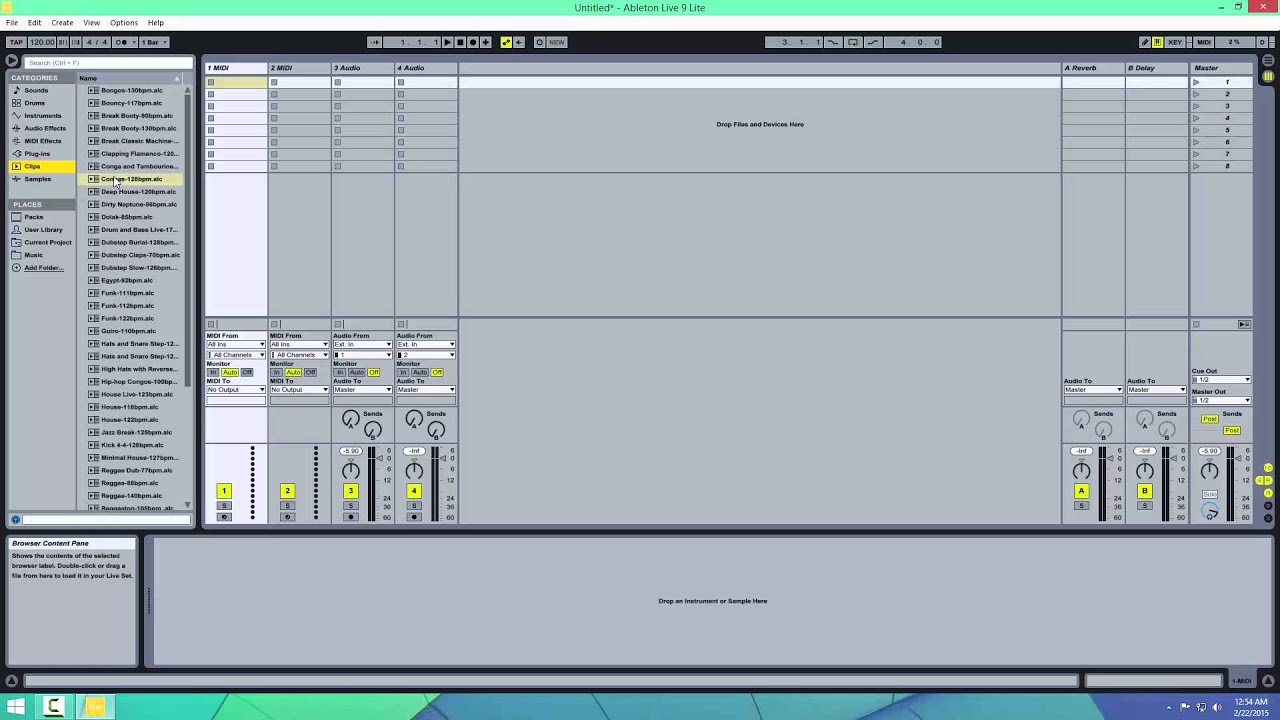This screenshot has width=1280, height=720.
Task: Open track 1 MIDI From All Ins dropdown
Action: tap(236, 345)
